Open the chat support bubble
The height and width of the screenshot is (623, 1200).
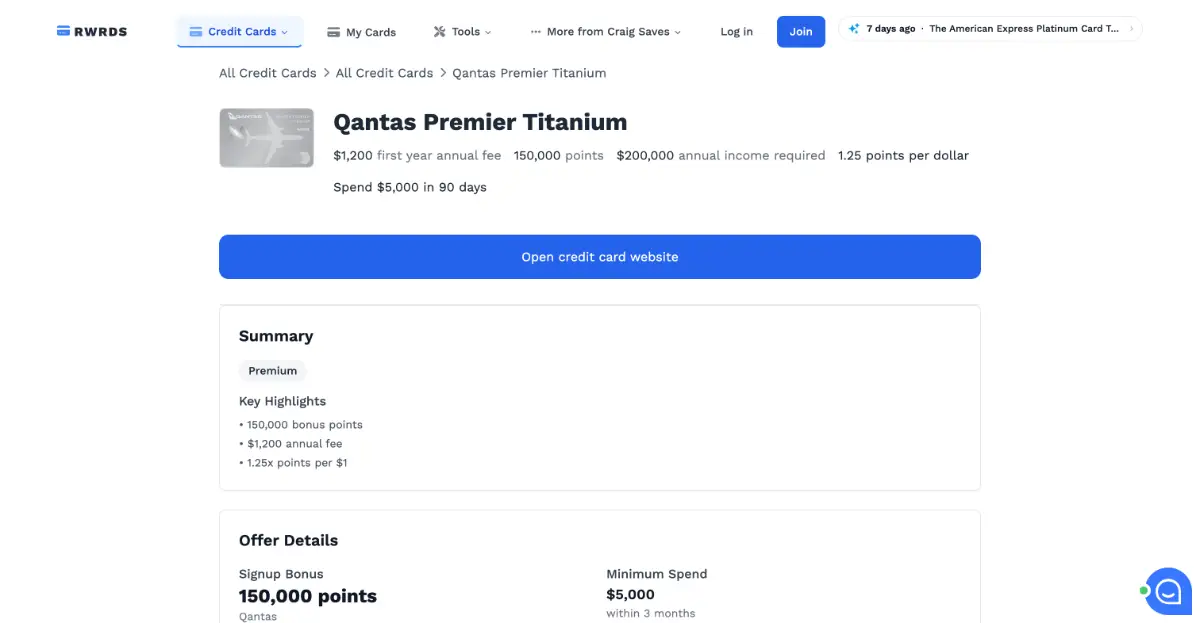click(x=1168, y=591)
